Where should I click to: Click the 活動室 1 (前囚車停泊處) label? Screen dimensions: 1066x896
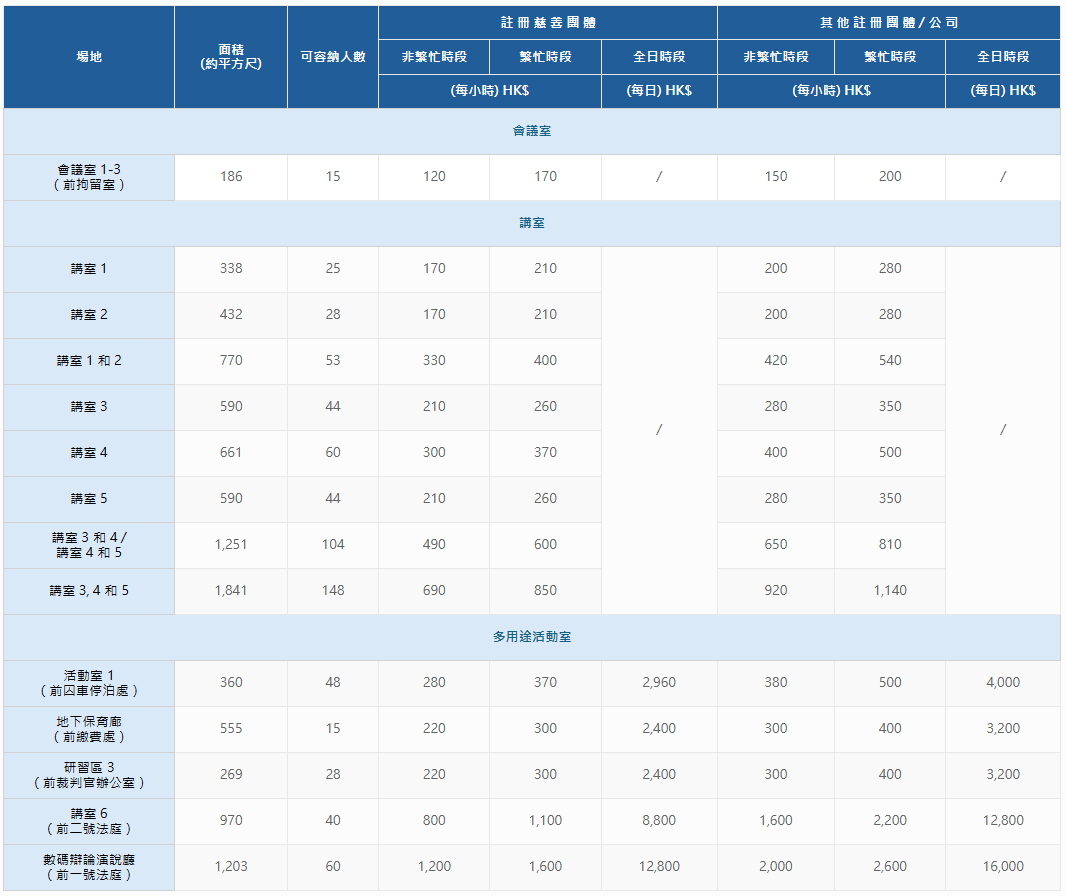pyautogui.click(x=89, y=683)
